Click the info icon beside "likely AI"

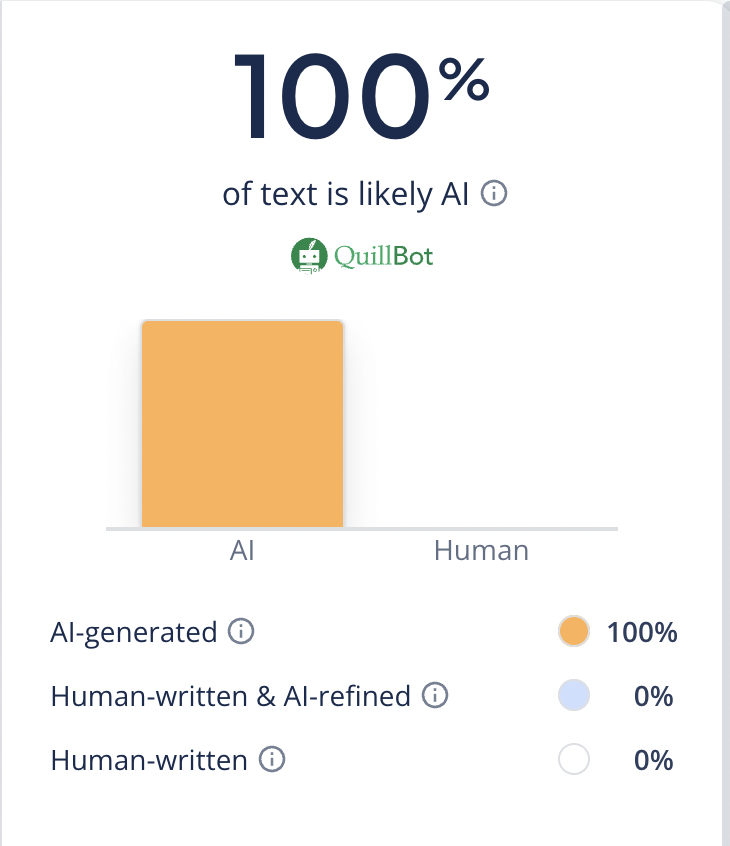494,194
